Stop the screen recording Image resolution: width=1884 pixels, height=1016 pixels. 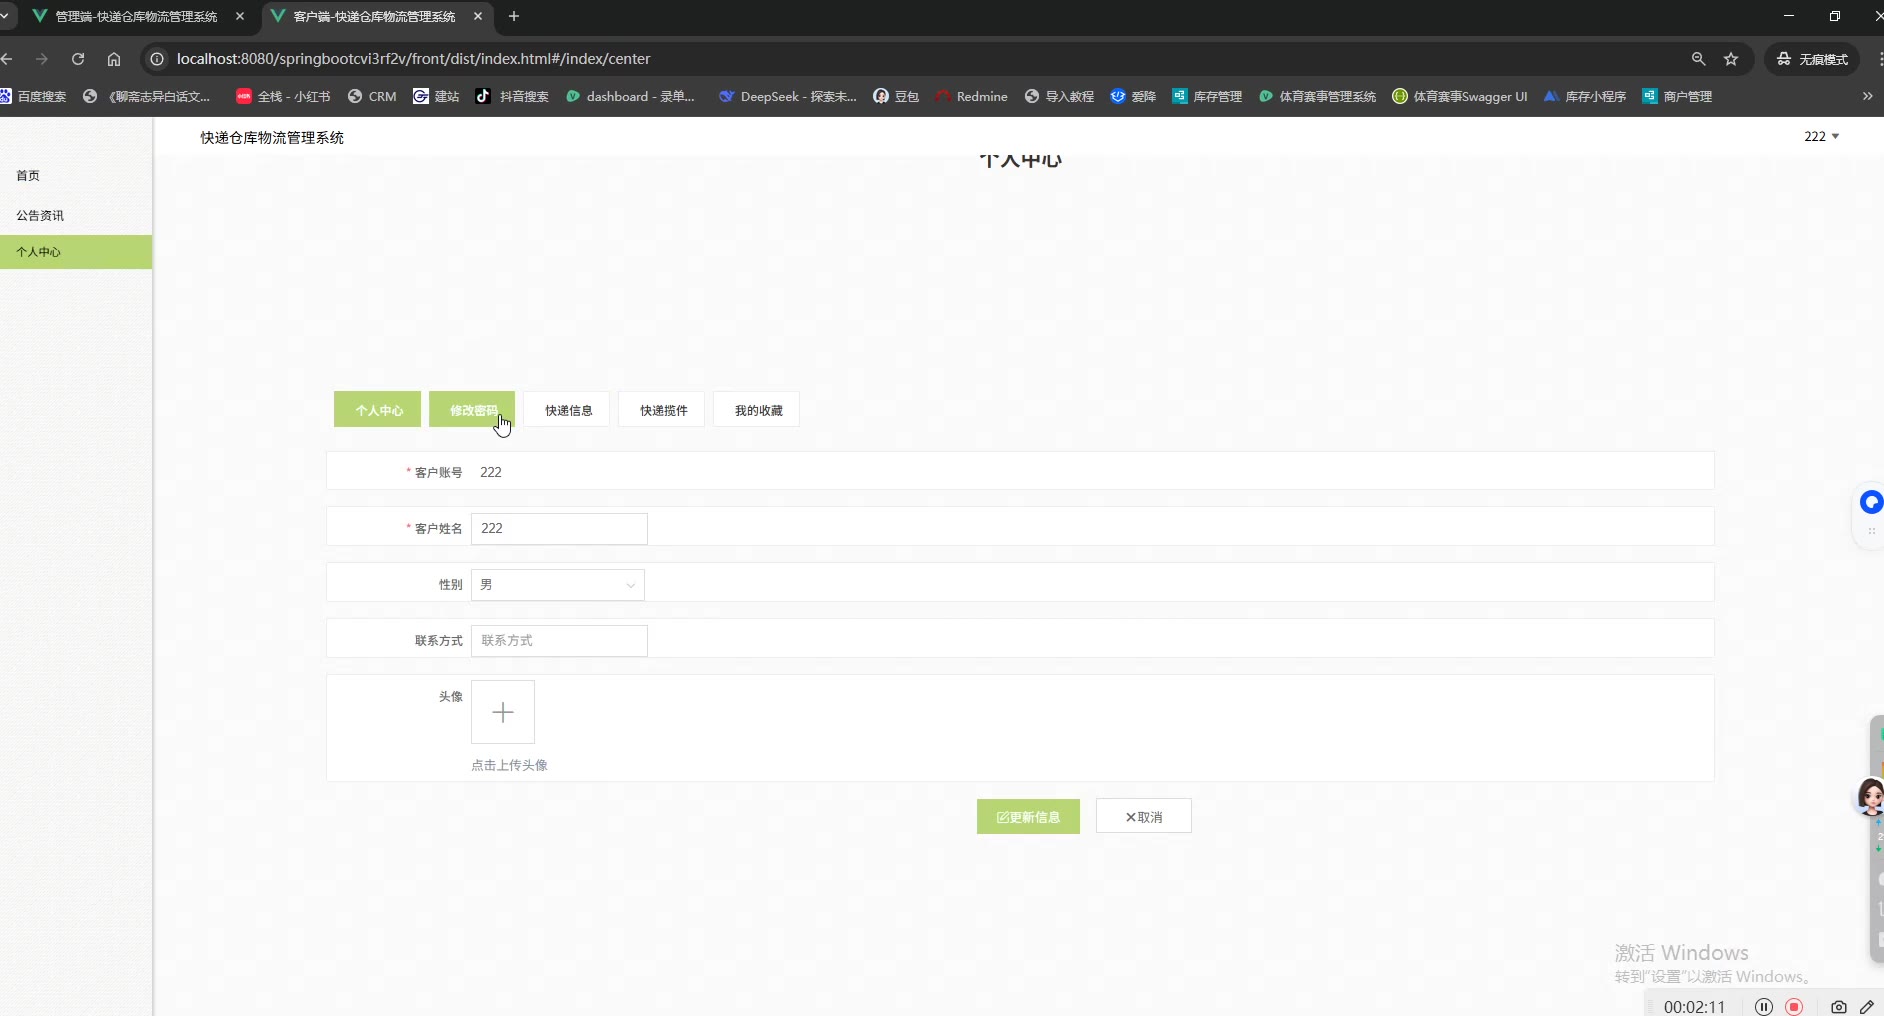point(1795,1007)
